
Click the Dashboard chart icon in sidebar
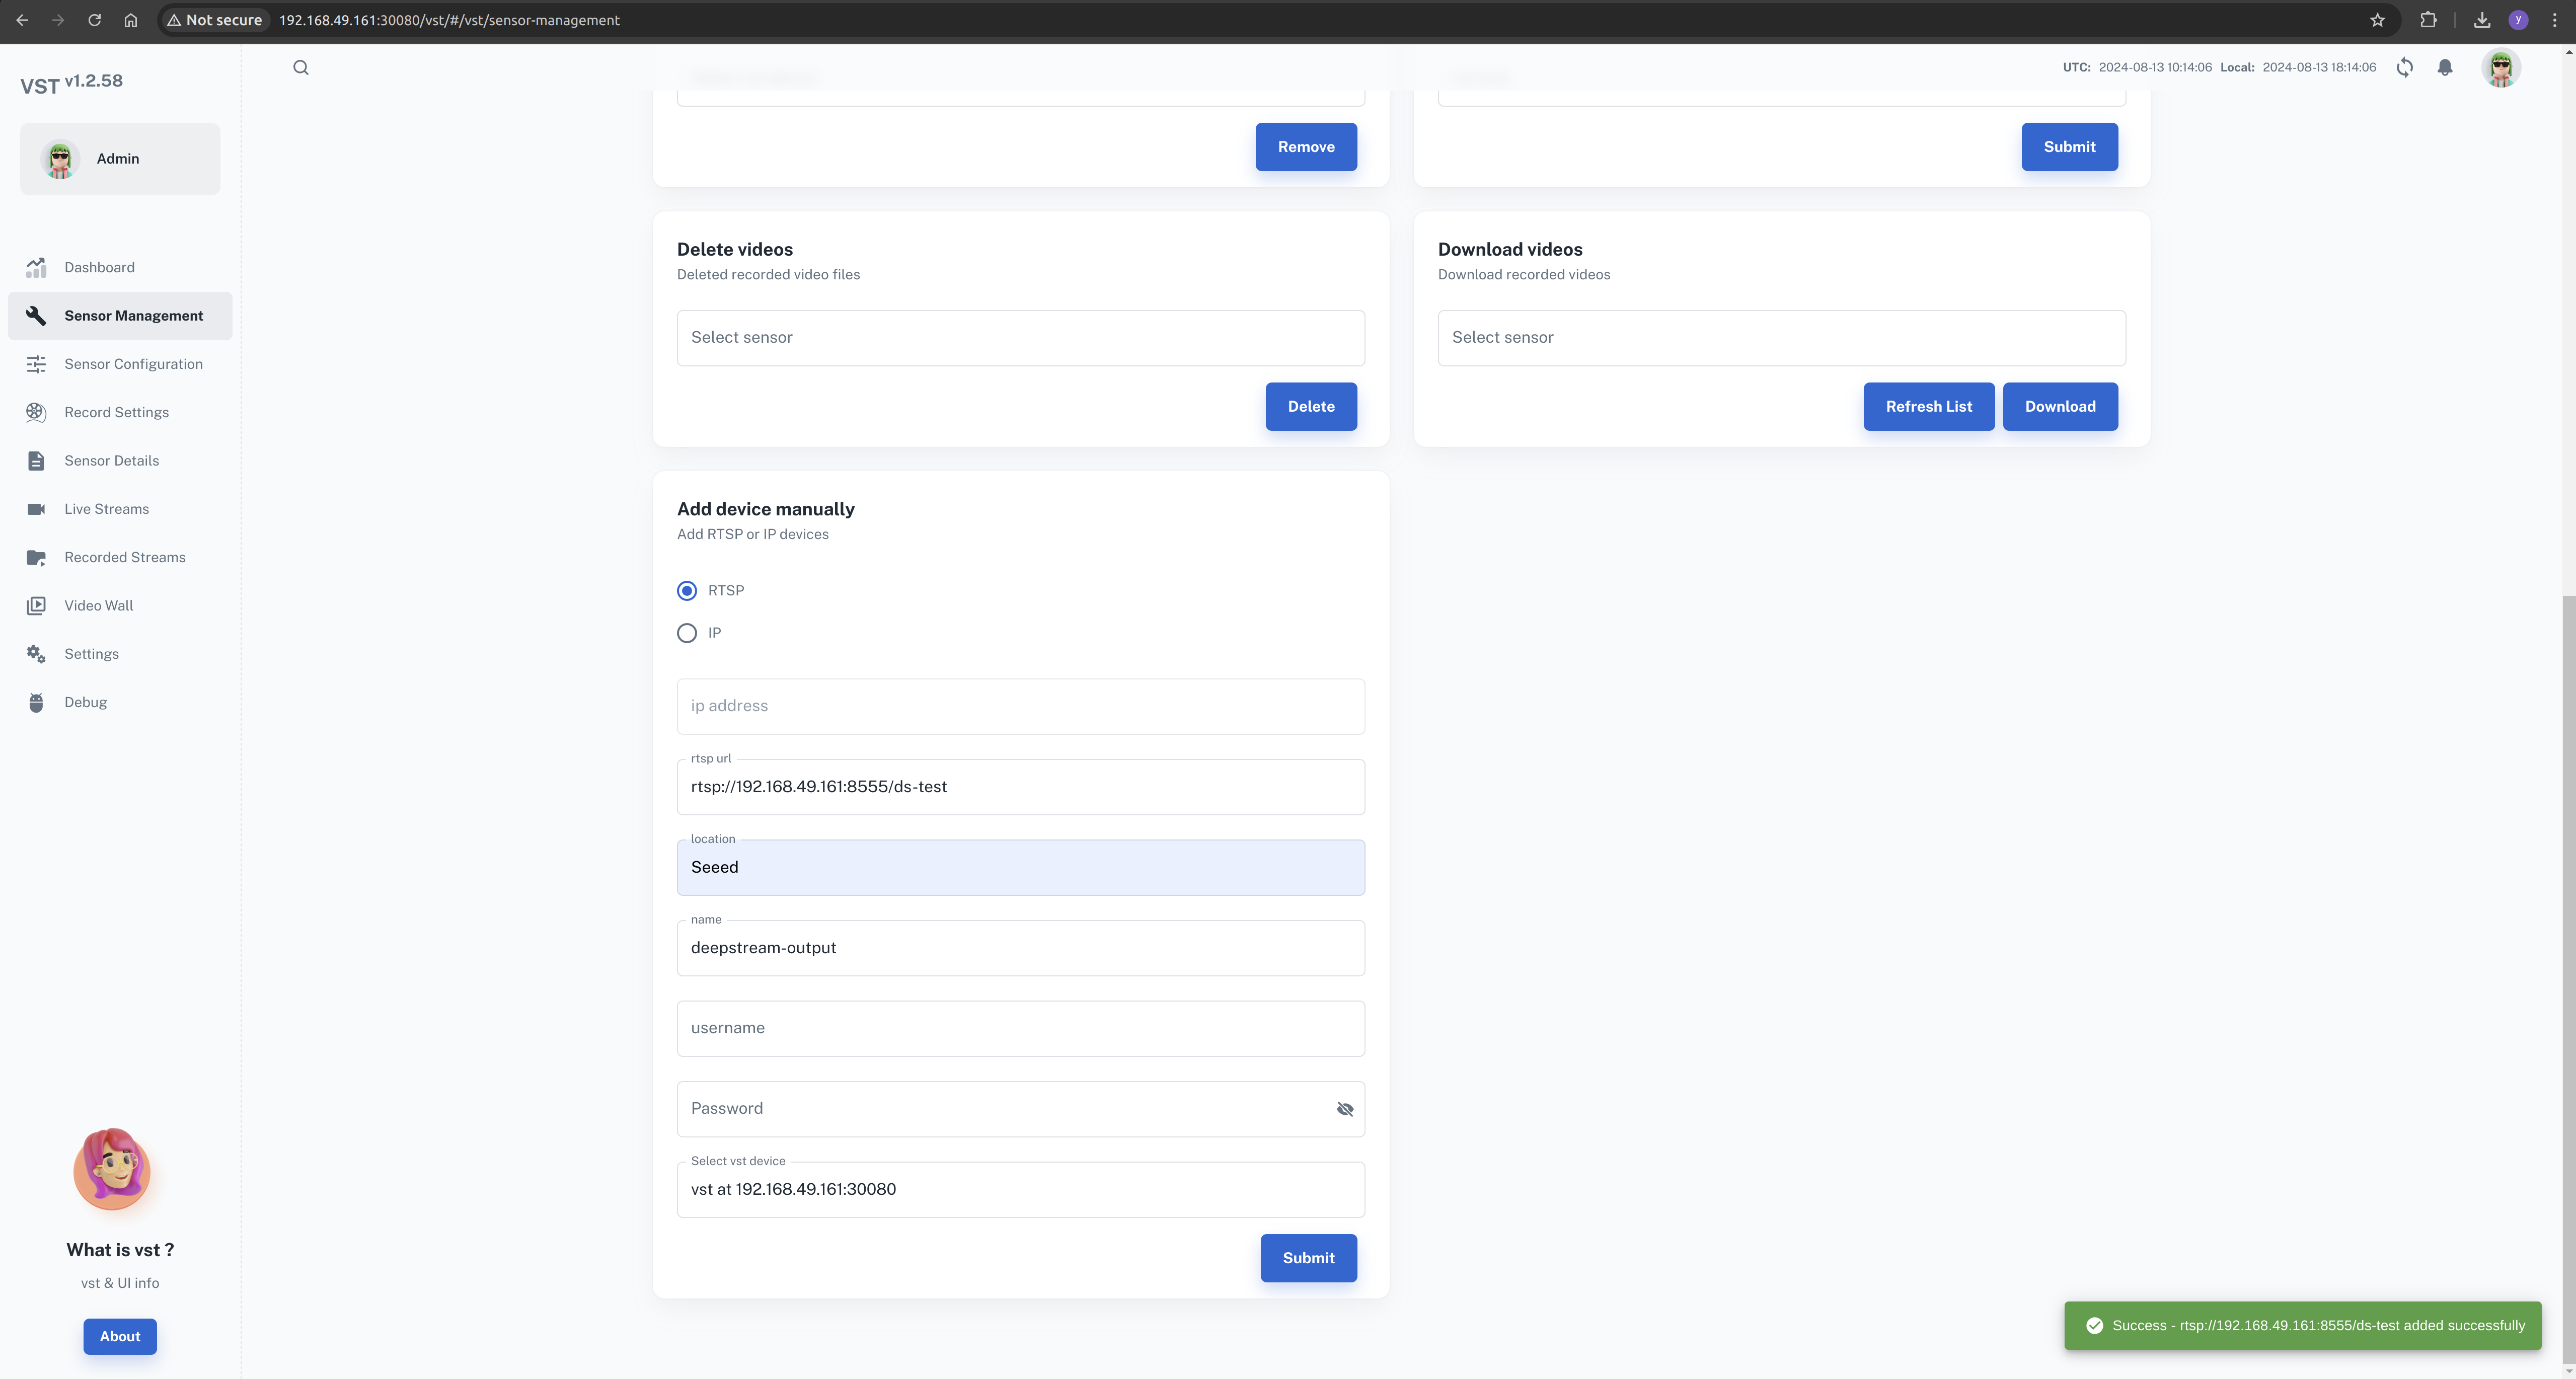pos(36,267)
